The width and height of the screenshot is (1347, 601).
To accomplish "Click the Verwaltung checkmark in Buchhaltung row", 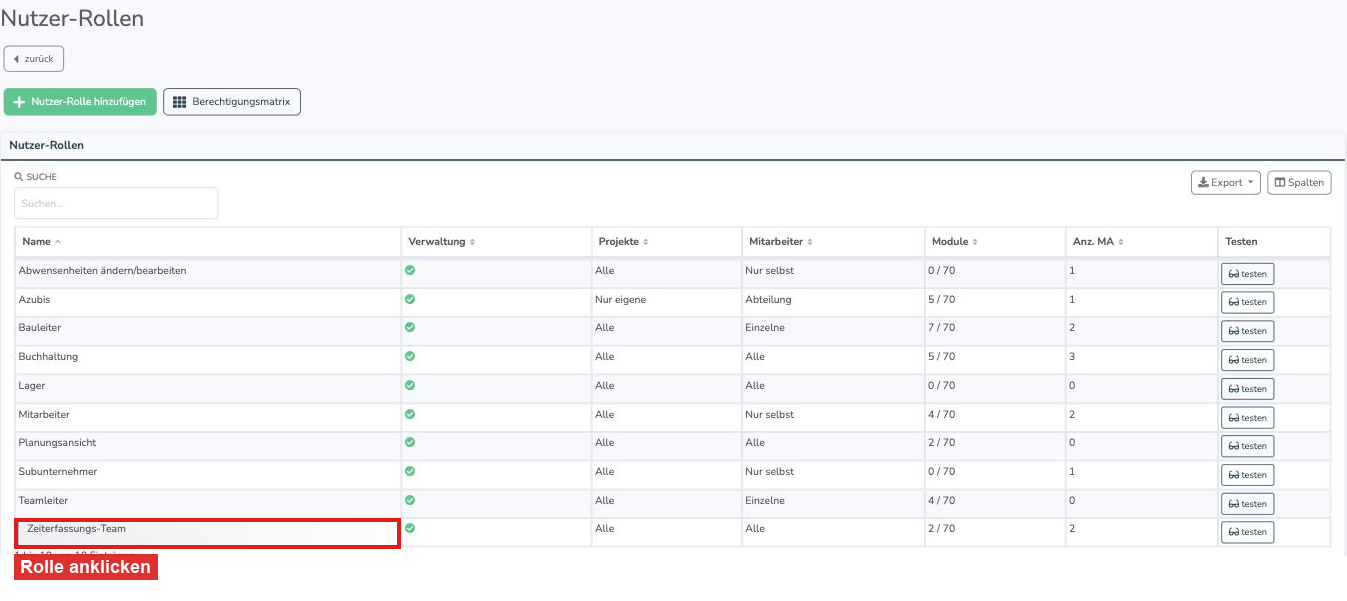I will [x=410, y=356].
